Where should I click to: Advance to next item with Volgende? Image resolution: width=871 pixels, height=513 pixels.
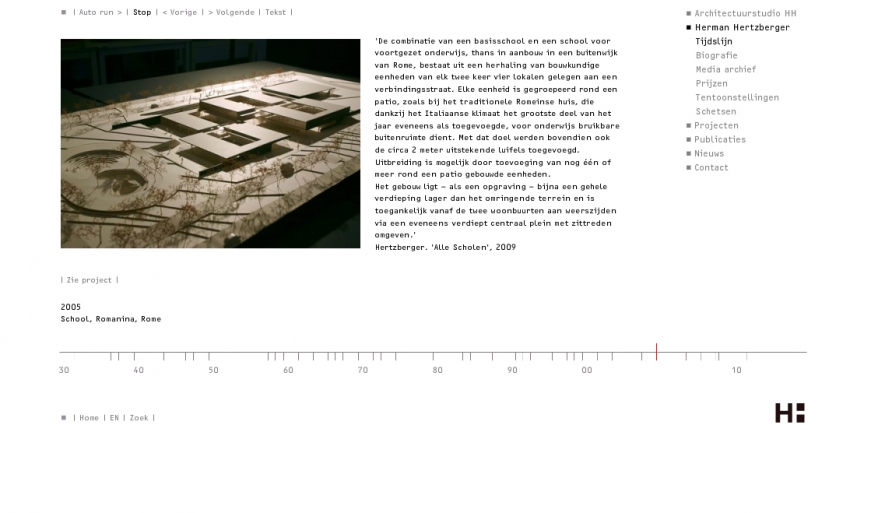(x=231, y=13)
